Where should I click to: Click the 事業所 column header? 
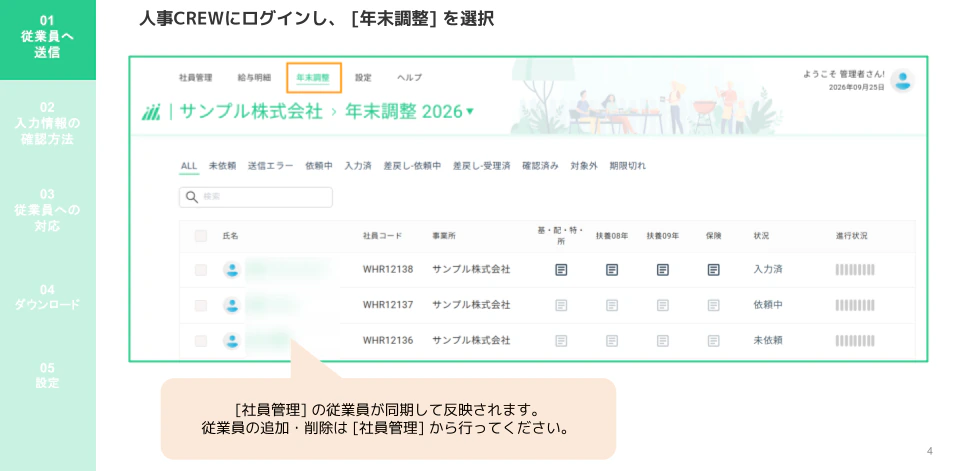[x=444, y=236]
